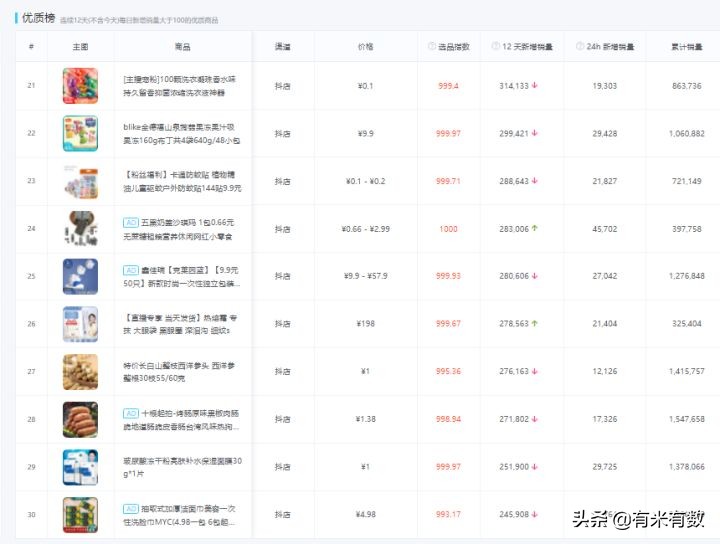Open the laundry beads thumbnail in row 21
The height and width of the screenshot is (544, 720).
point(80,86)
